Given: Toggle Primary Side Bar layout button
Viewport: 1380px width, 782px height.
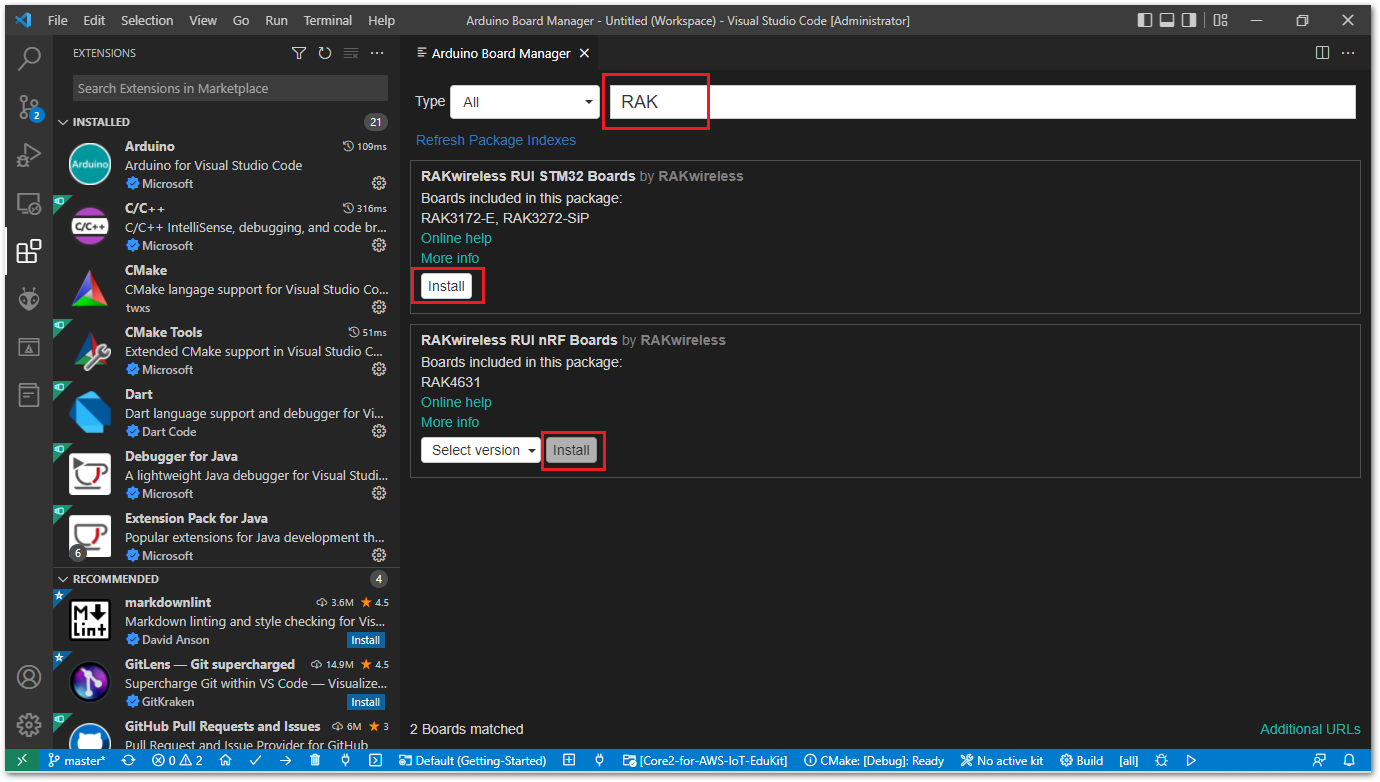Looking at the screenshot, I should click(x=1145, y=20).
